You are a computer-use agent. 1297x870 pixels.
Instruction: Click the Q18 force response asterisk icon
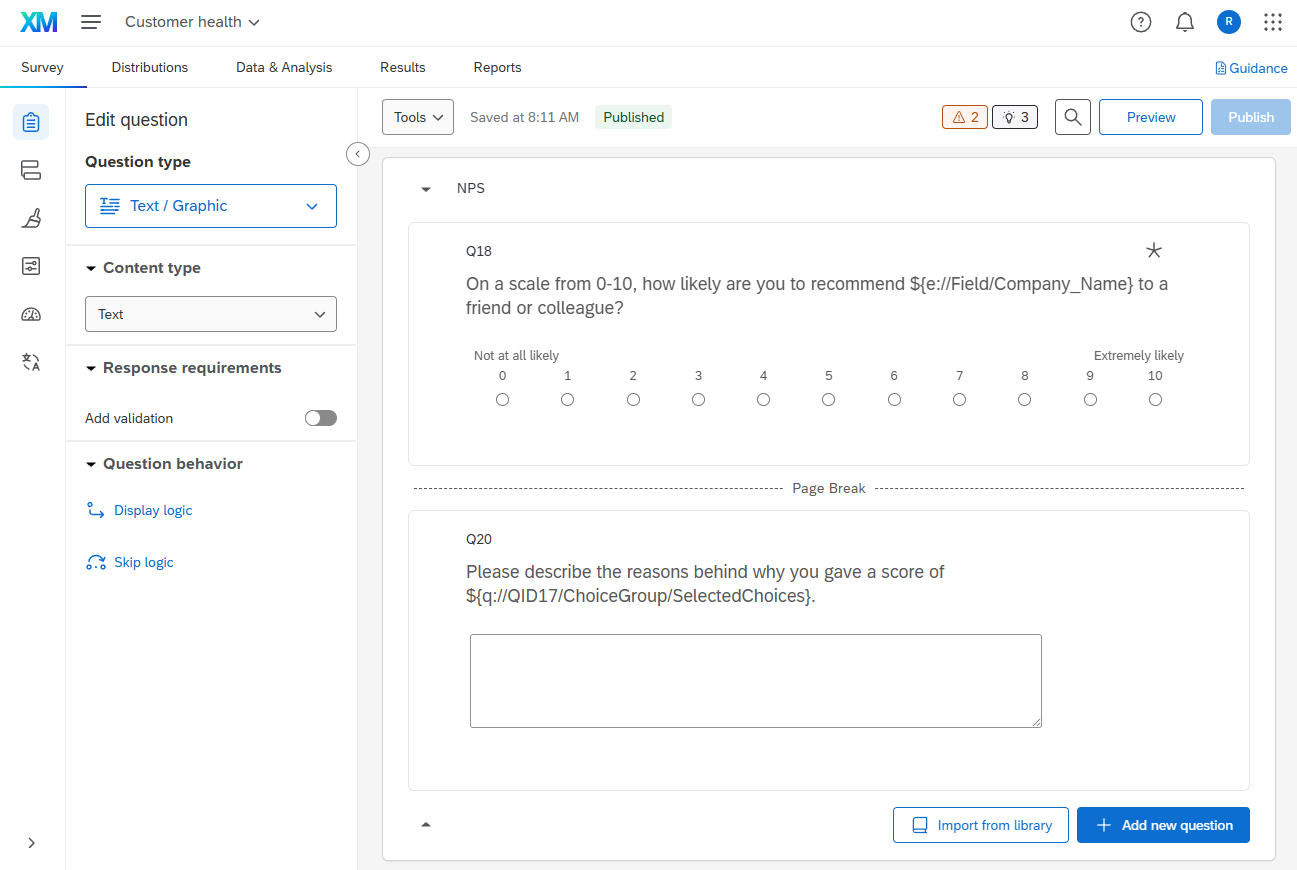coord(1154,250)
